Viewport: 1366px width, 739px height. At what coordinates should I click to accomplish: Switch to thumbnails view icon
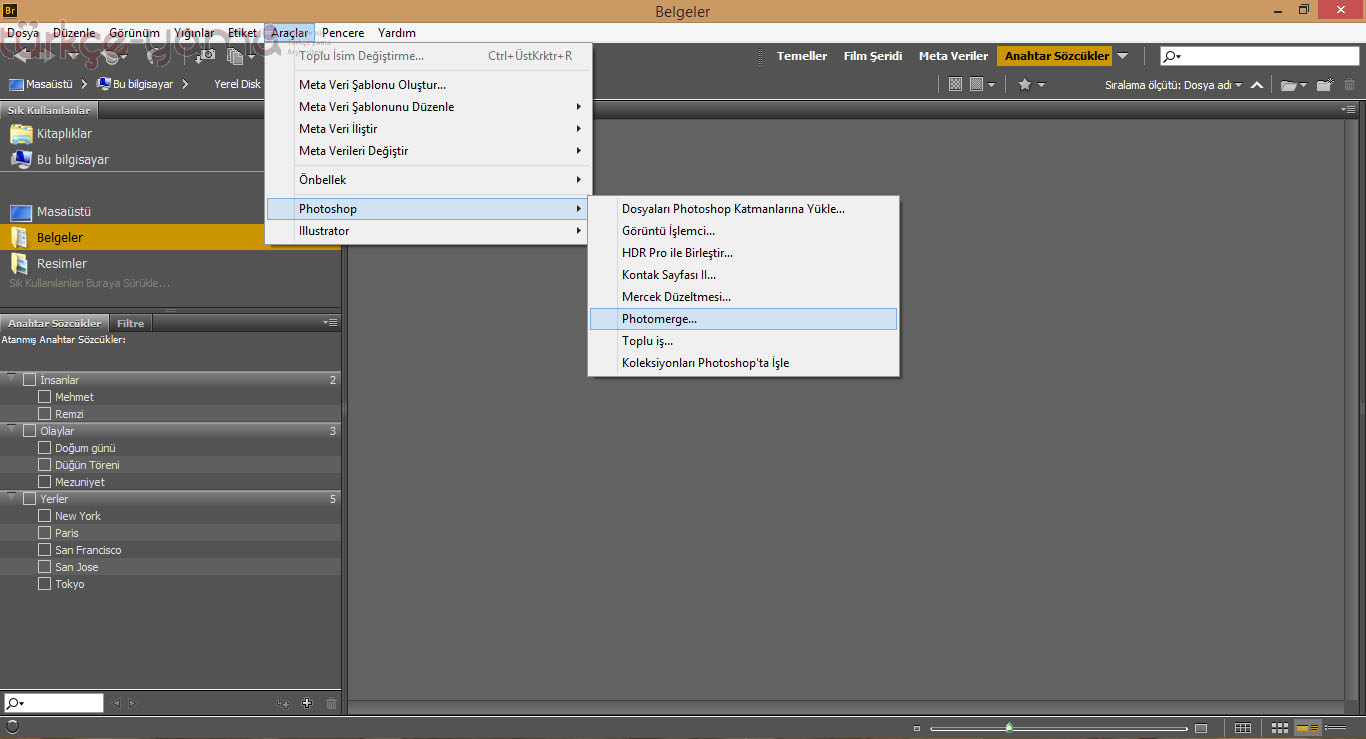coord(1280,728)
